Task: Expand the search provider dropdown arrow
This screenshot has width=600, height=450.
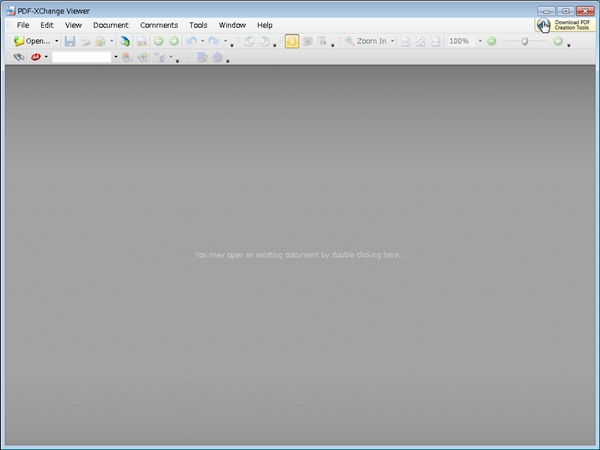Action: [46, 57]
